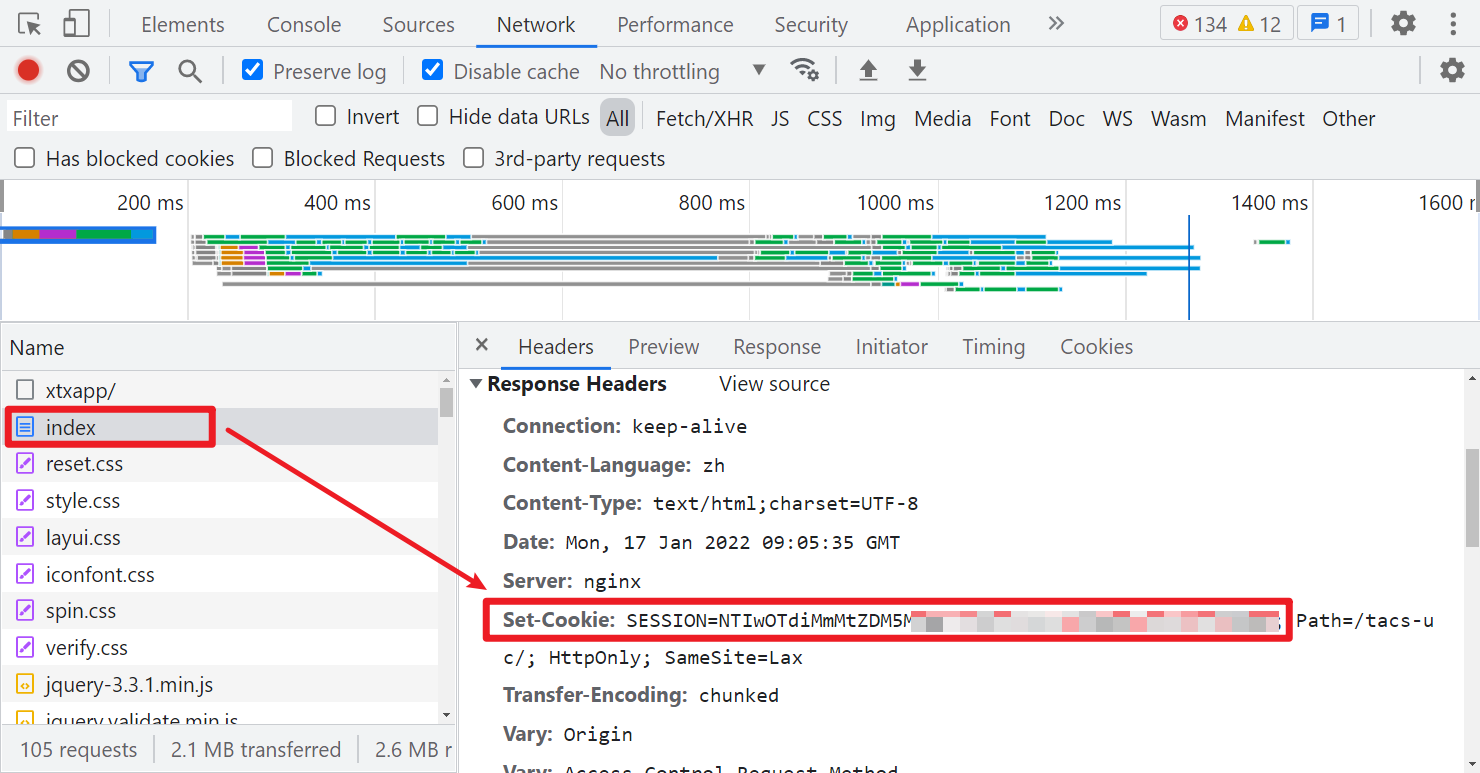Open the Timing tab in request details
The height and width of the screenshot is (773, 1480).
pyautogui.click(x=993, y=347)
